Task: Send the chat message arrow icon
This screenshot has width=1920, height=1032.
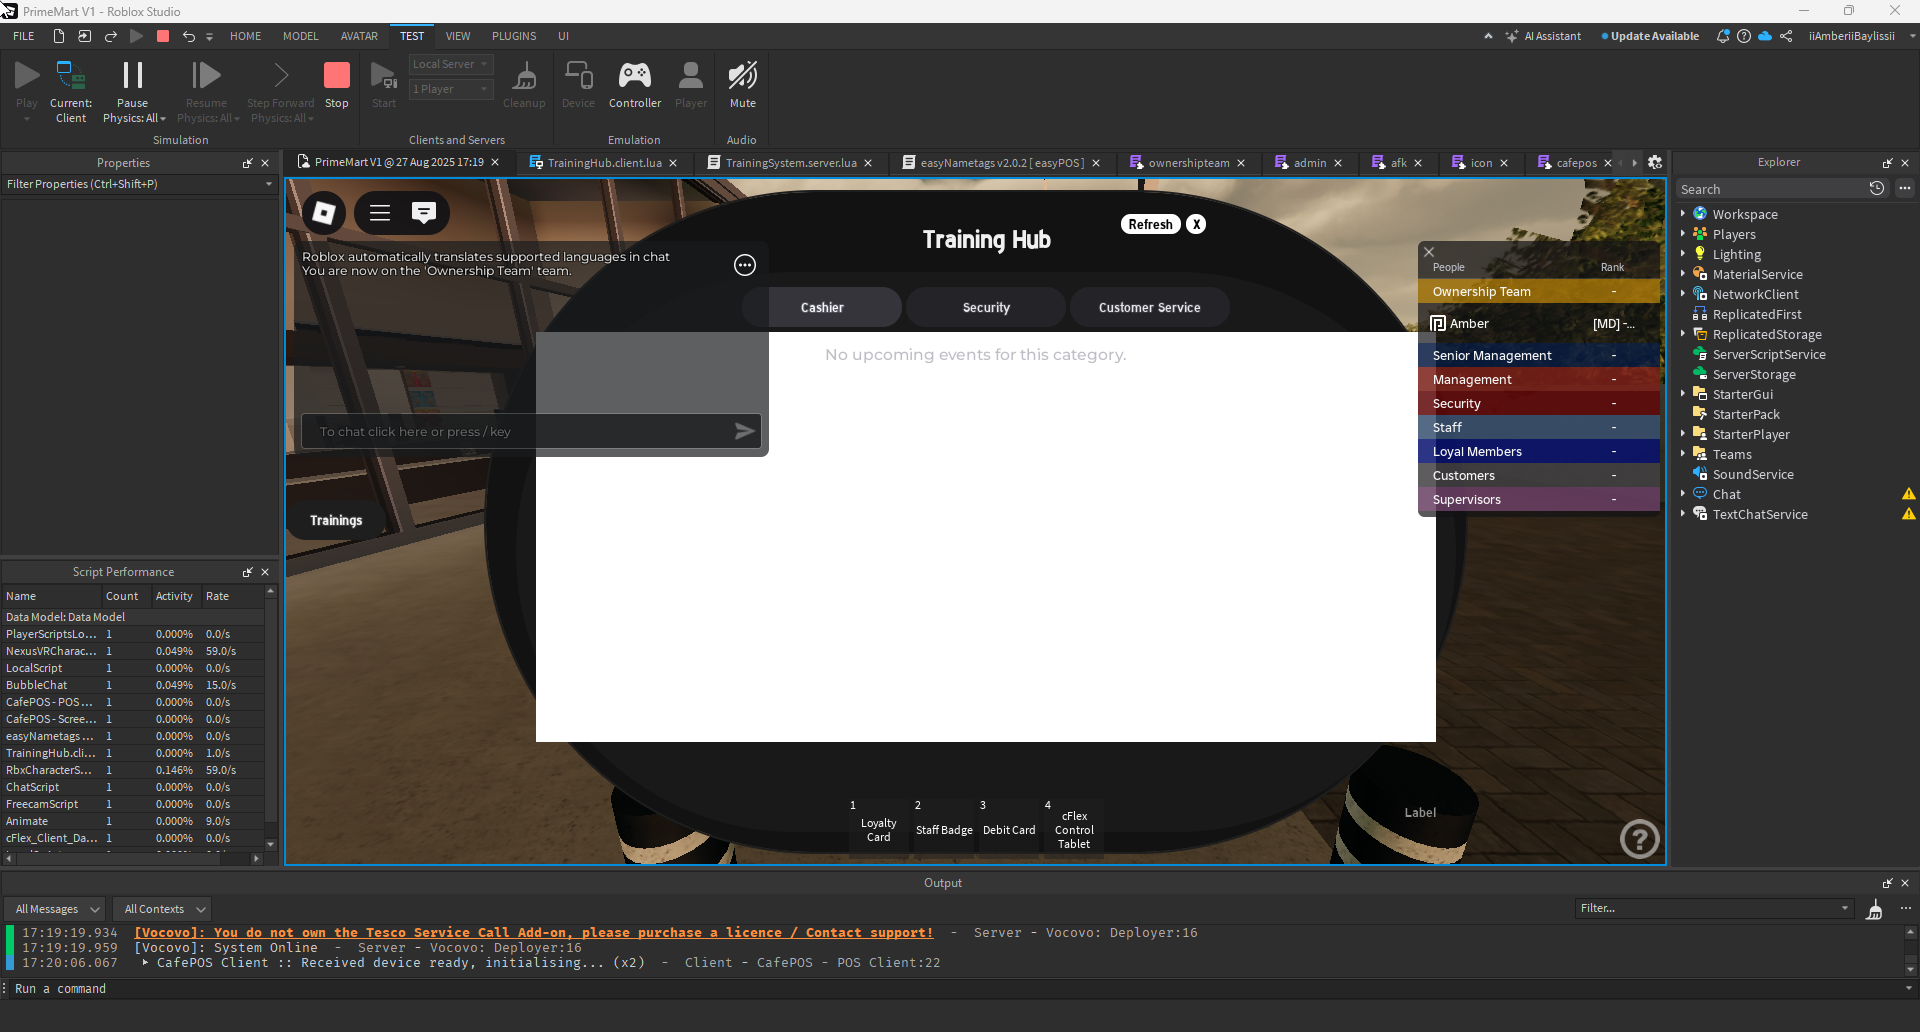Action: click(x=744, y=431)
